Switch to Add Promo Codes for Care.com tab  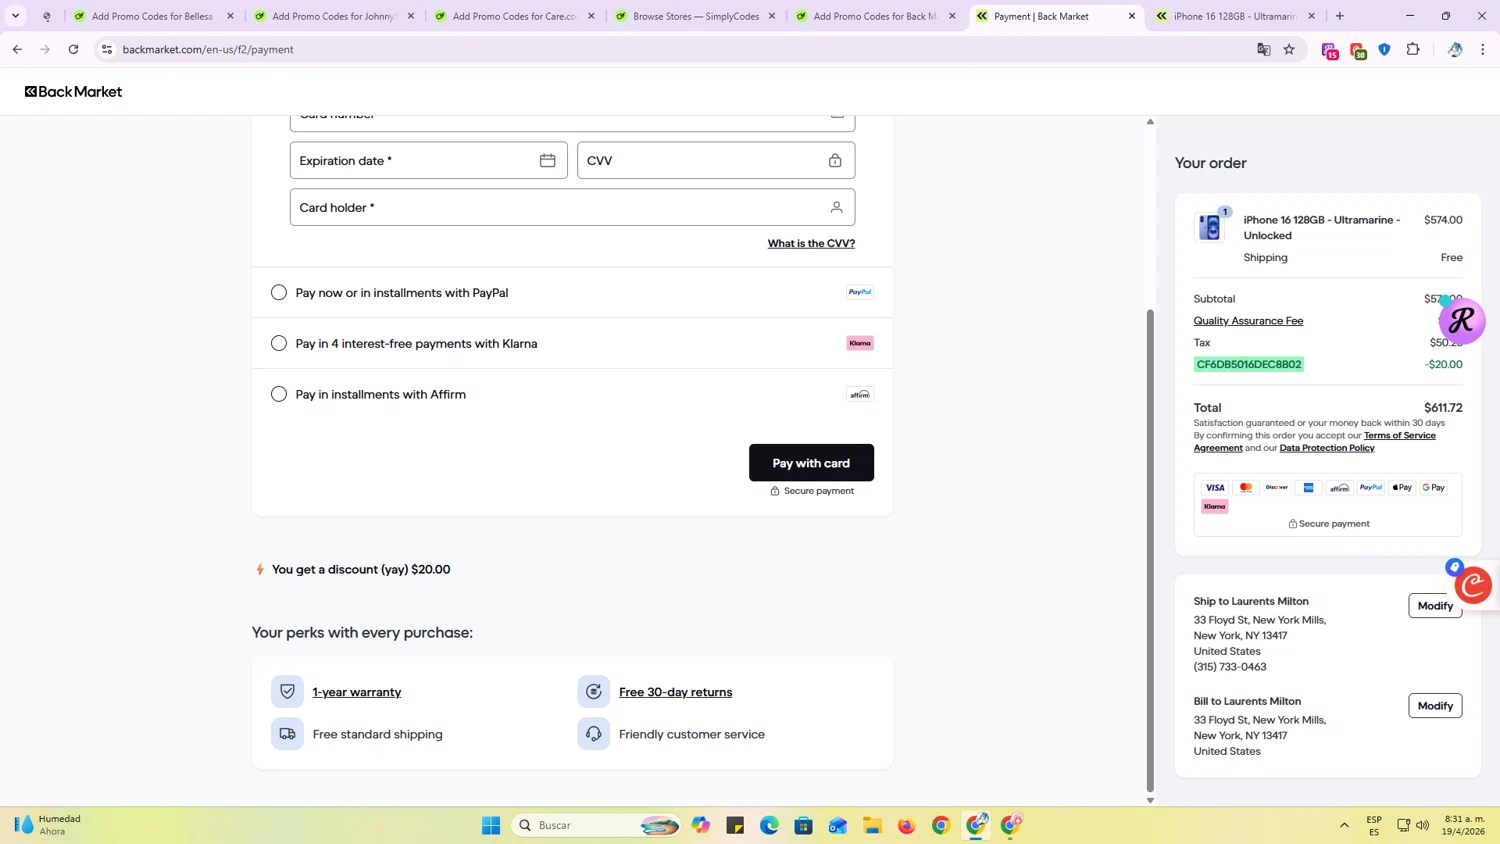point(514,16)
